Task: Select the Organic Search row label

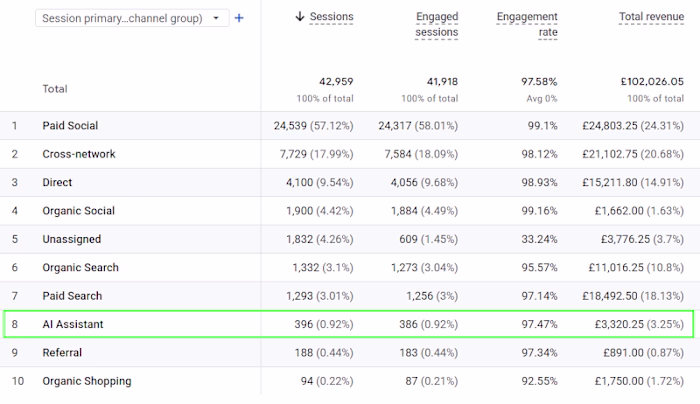Action: click(x=81, y=267)
